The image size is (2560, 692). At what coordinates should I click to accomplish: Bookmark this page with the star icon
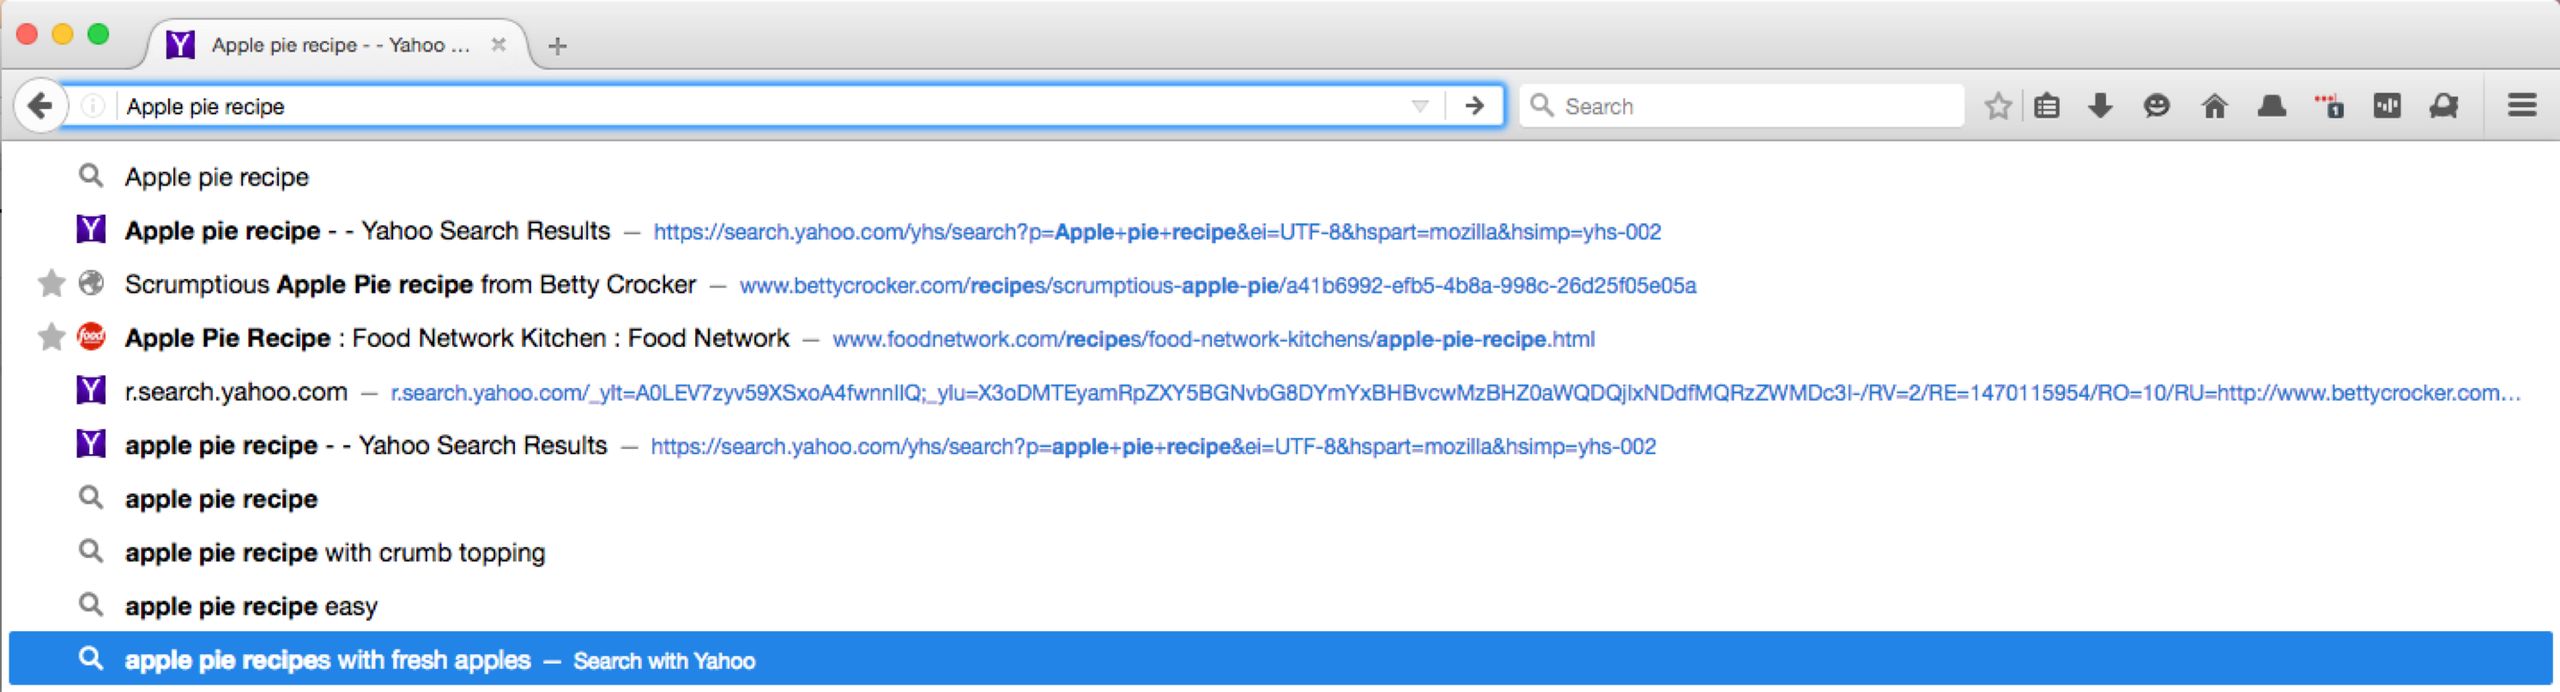[x=1997, y=106]
